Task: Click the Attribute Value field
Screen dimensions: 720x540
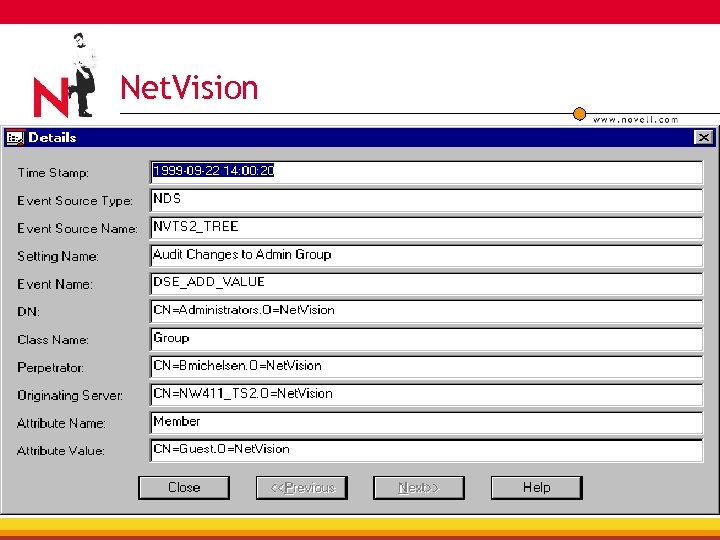Action: point(426,450)
